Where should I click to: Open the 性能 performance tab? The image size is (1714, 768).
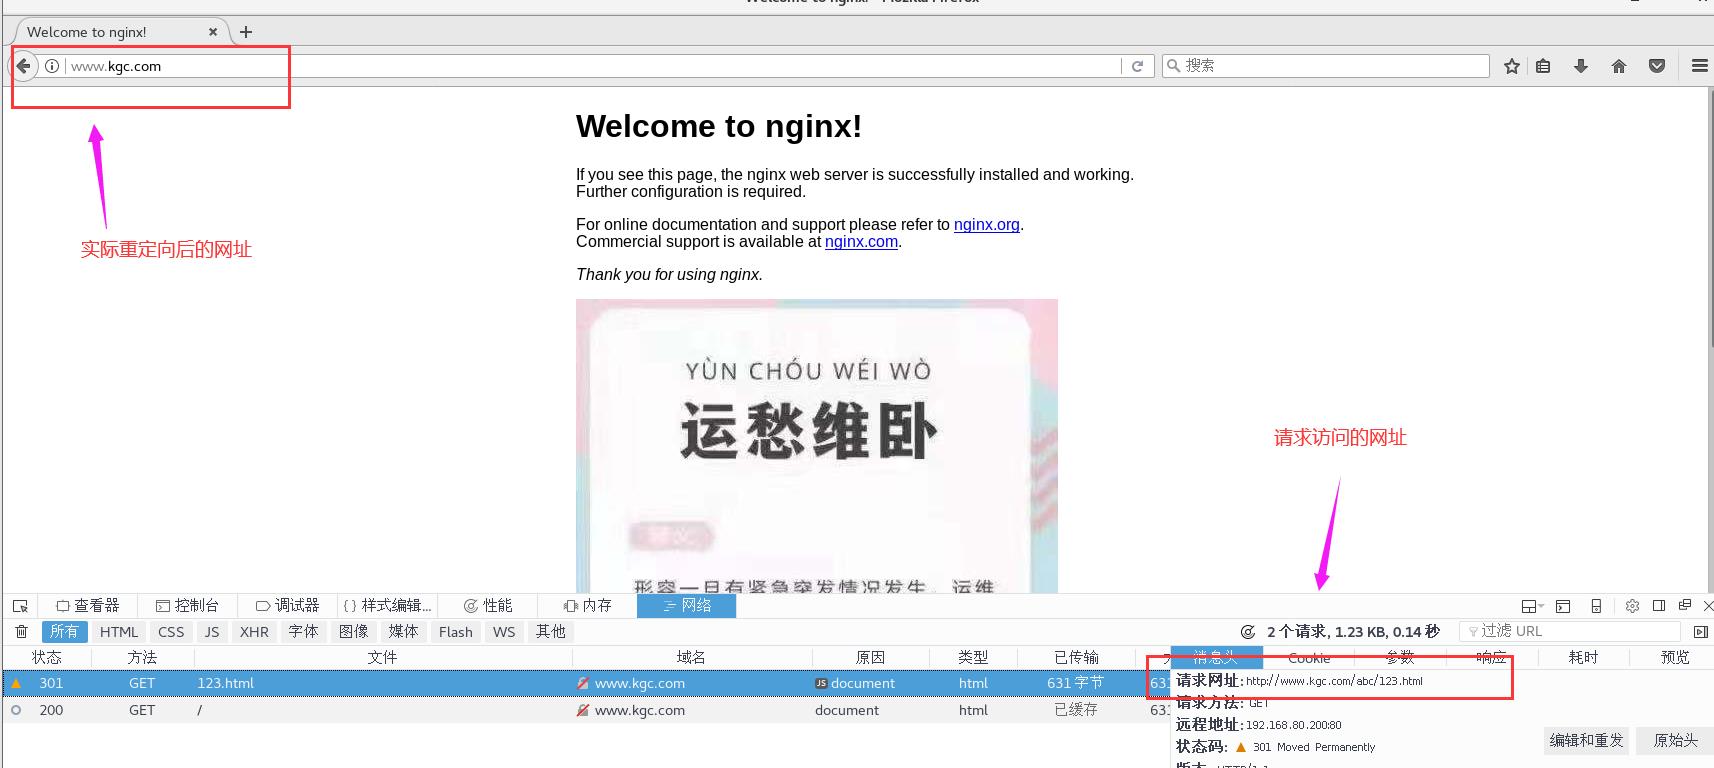coord(488,606)
